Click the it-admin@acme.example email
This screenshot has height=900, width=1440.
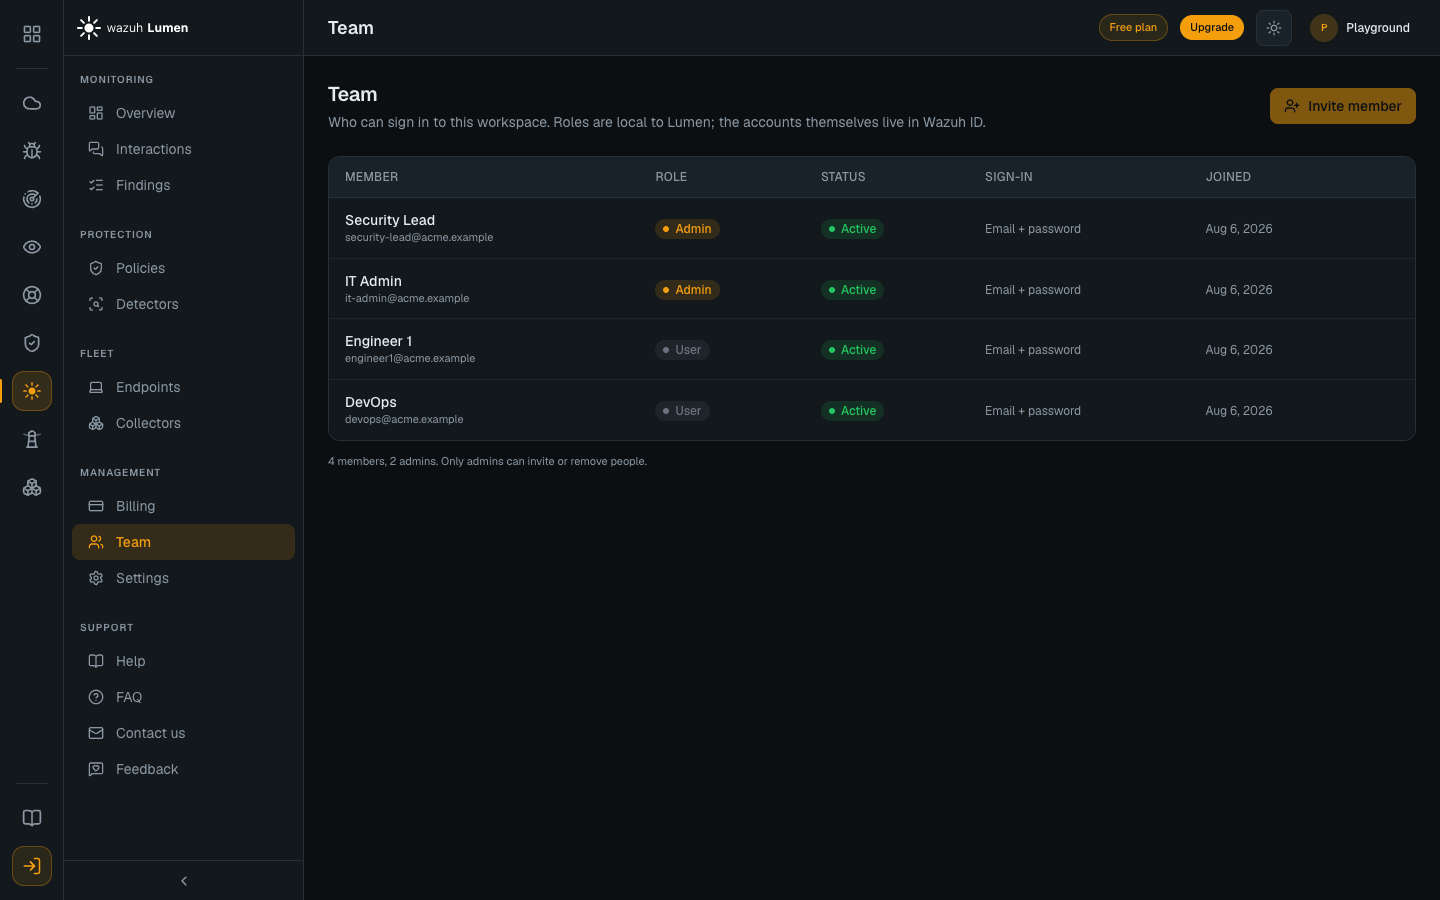pyautogui.click(x=407, y=298)
